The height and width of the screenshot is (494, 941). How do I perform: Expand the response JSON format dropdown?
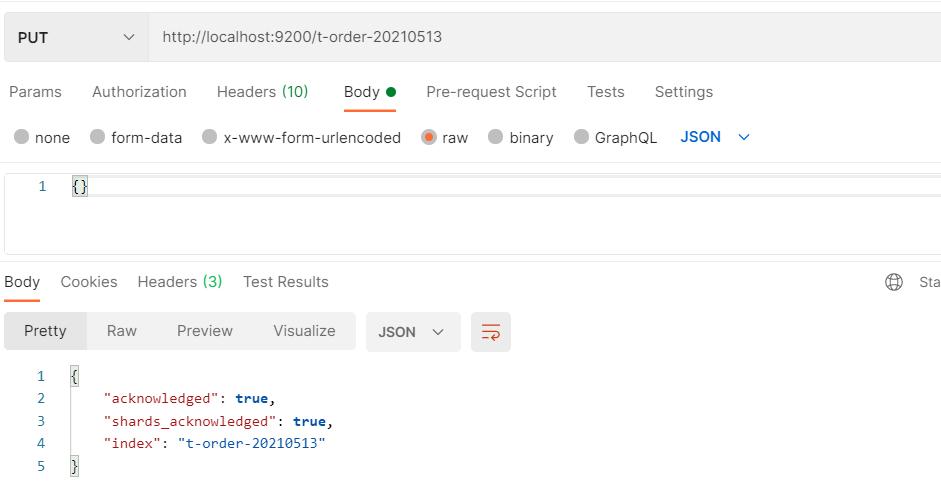(x=412, y=332)
